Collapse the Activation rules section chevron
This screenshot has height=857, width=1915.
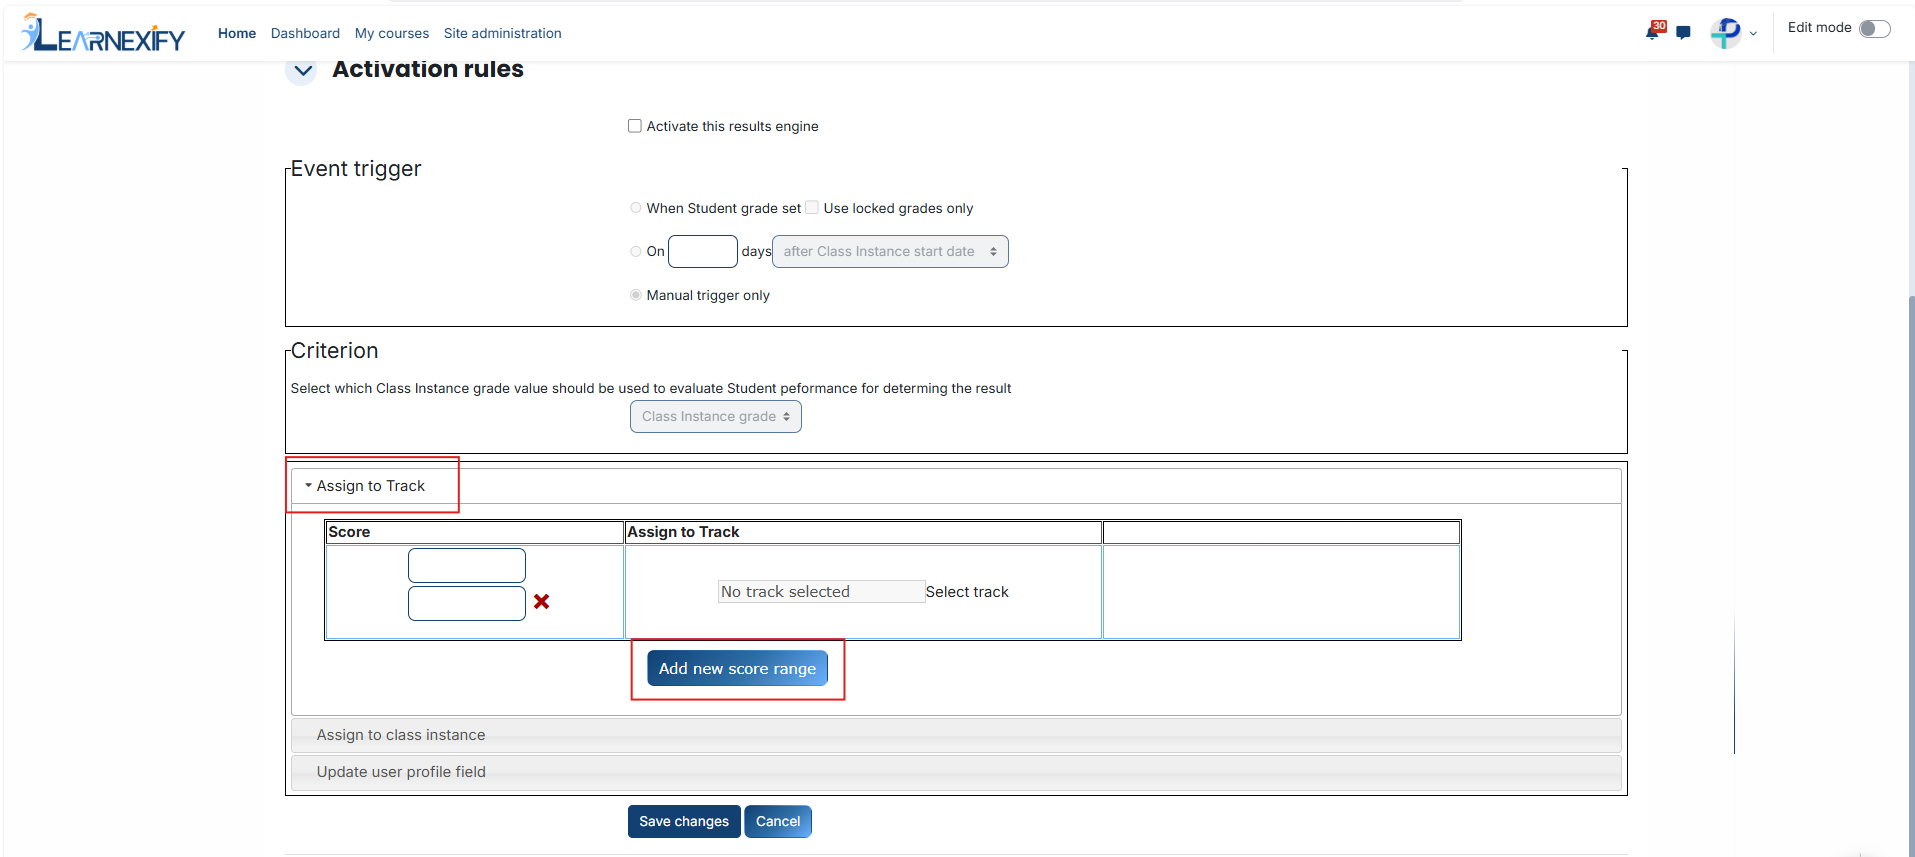(302, 70)
